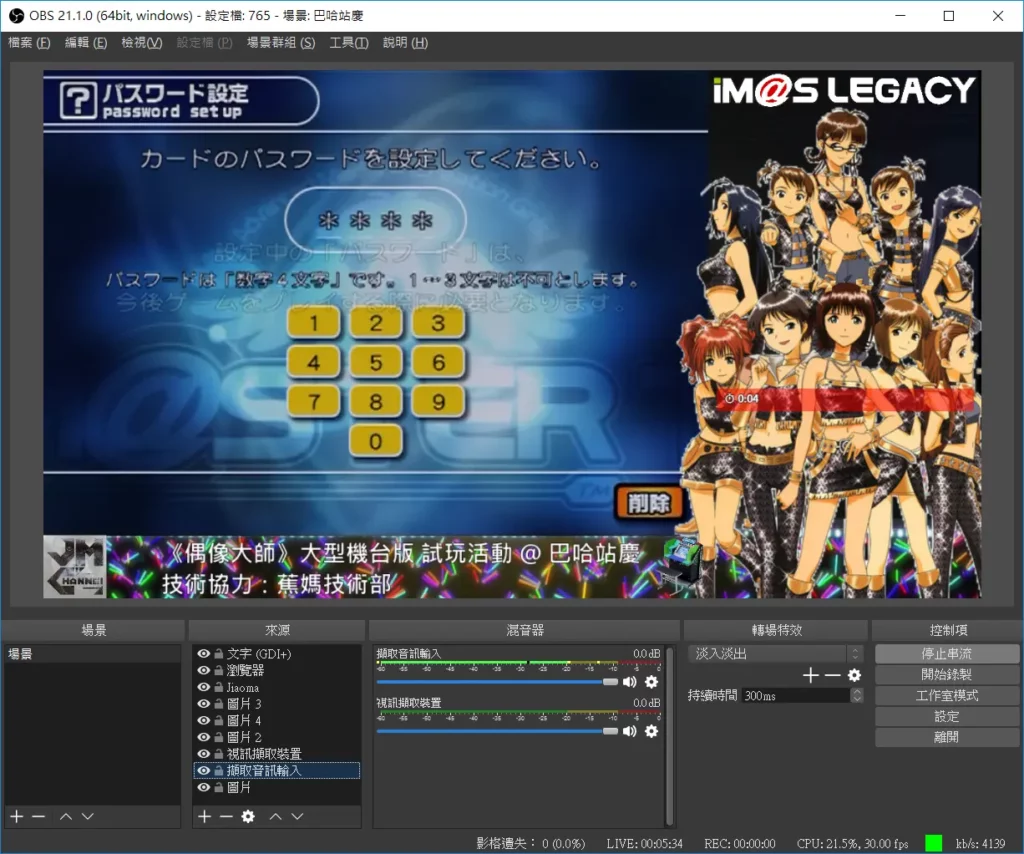Viewport: 1024px width, 854px height.
Task: Move the scene up in the scenes list
Action: [66, 816]
